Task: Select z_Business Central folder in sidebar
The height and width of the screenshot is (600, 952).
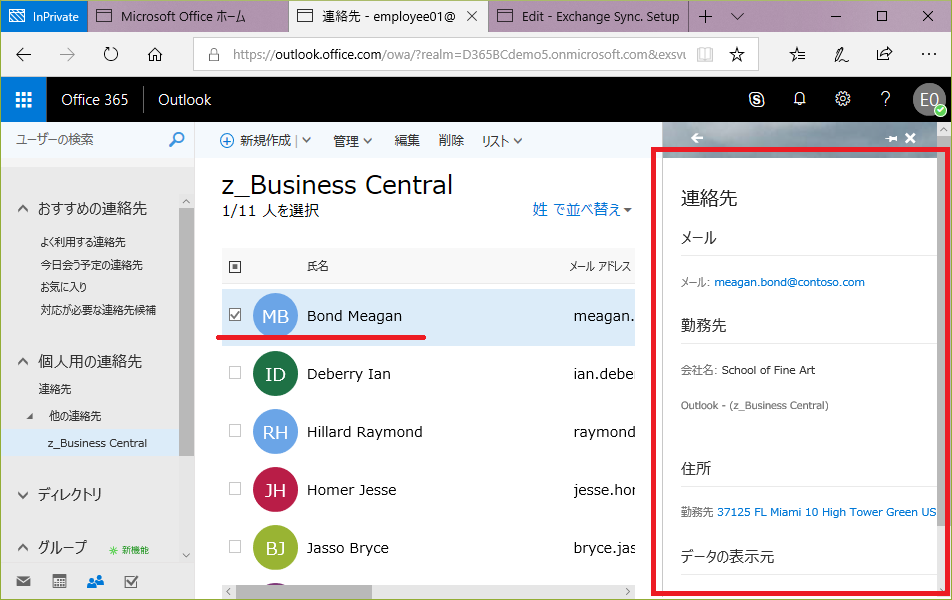Action: point(97,443)
